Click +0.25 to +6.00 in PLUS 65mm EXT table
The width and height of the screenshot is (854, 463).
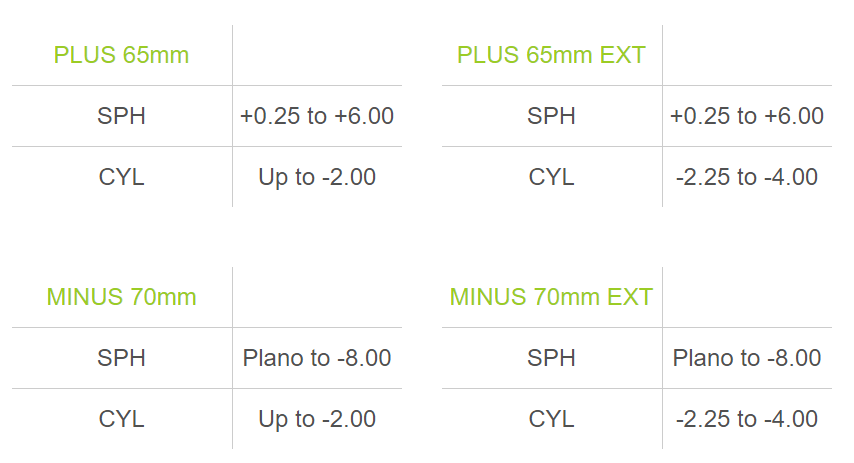[747, 116]
